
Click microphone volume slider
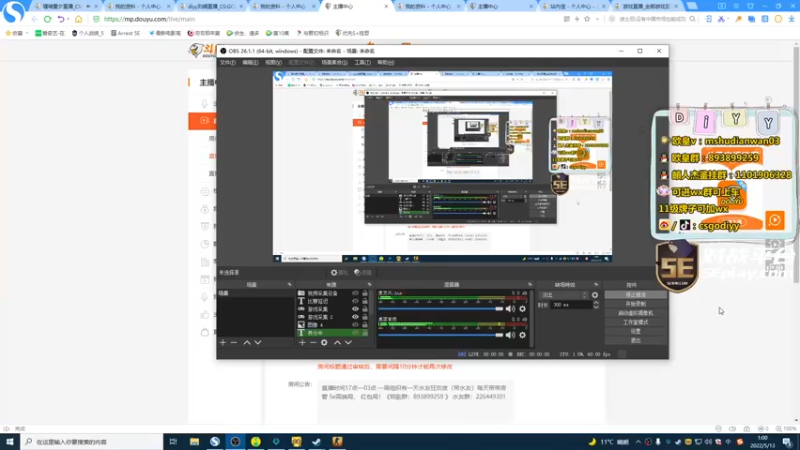pyautogui.click(x=441, y=309)
